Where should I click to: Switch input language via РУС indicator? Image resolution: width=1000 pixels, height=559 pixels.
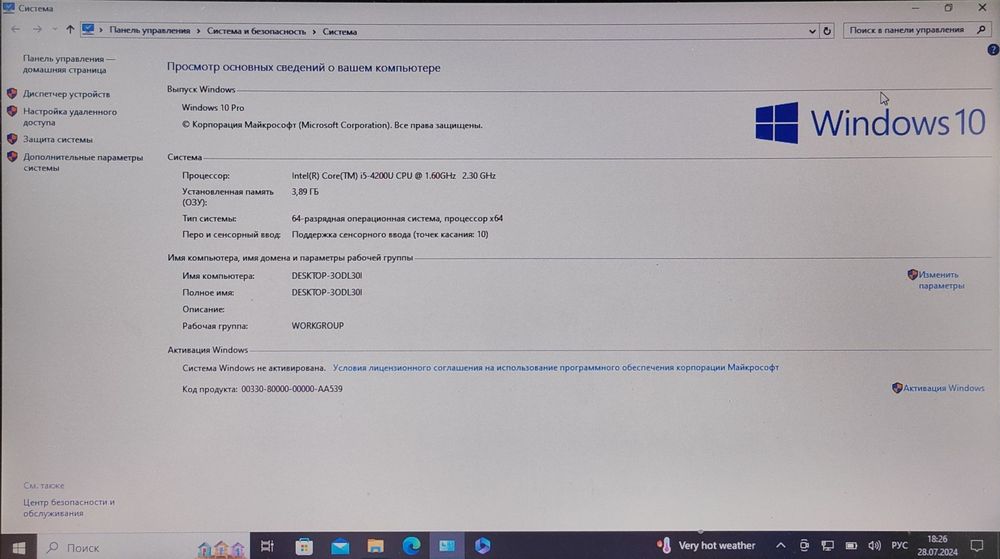coord(899,546)
